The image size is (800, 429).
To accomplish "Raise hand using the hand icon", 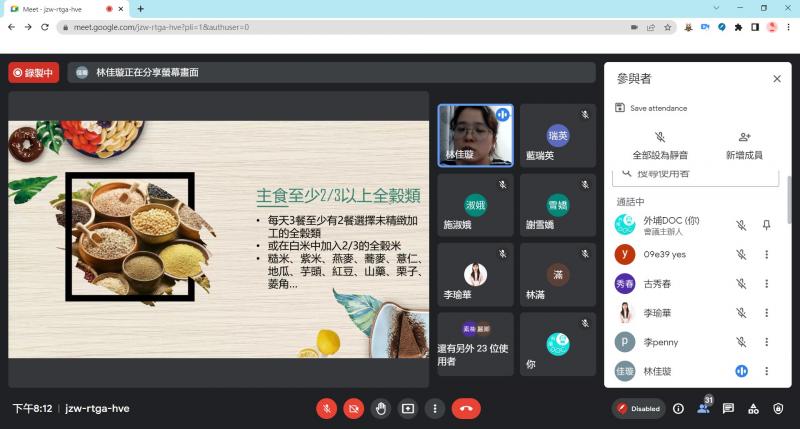I will [x=380, y=408].
